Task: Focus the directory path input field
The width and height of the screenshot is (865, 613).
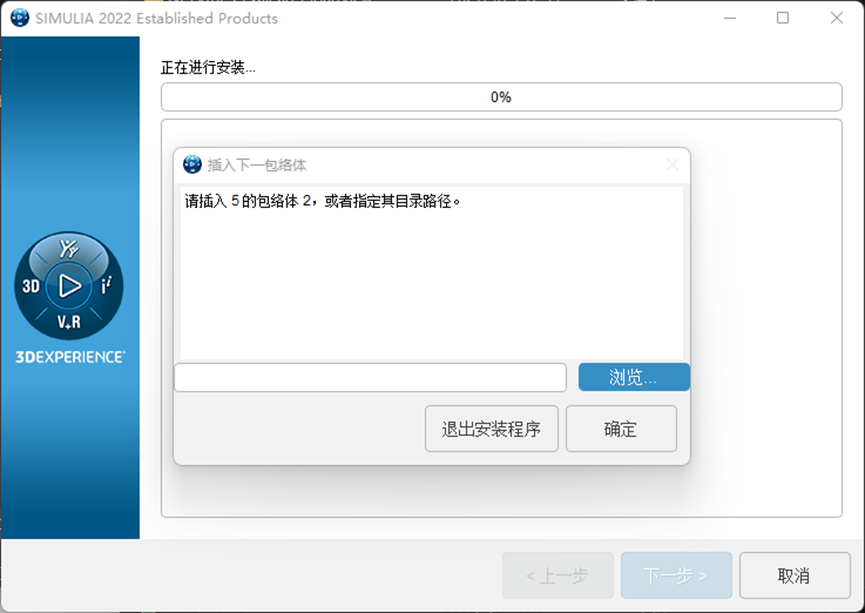Action: (370, 377)
